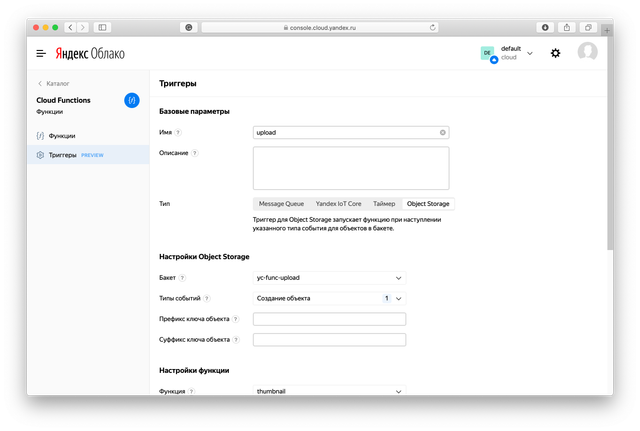Open the user profile avatar
The height and width of the screenshot is (431, 640).
click(587, 52)
